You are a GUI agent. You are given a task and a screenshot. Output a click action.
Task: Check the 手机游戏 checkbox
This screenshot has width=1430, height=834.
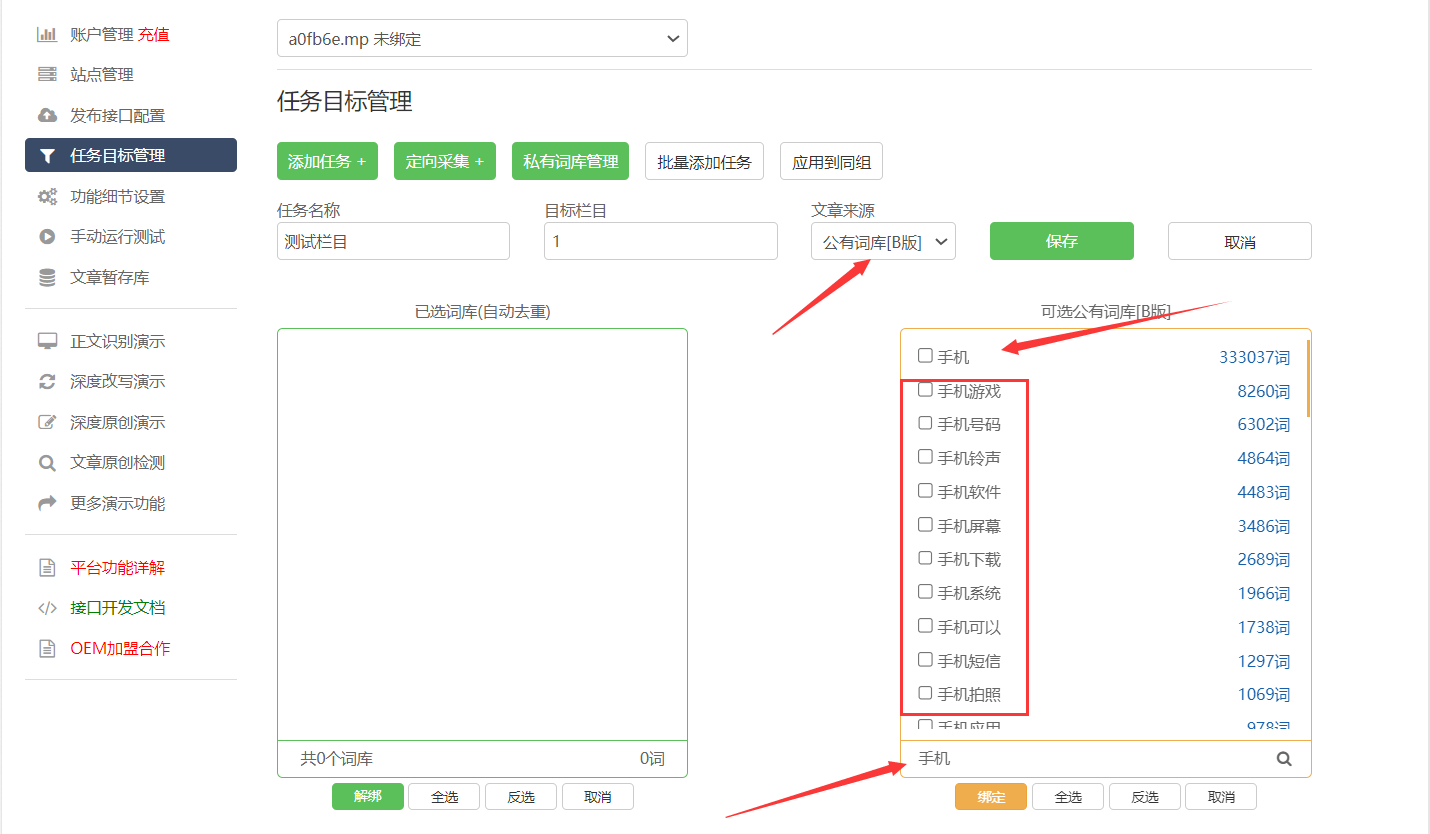[x=925, y=390]
